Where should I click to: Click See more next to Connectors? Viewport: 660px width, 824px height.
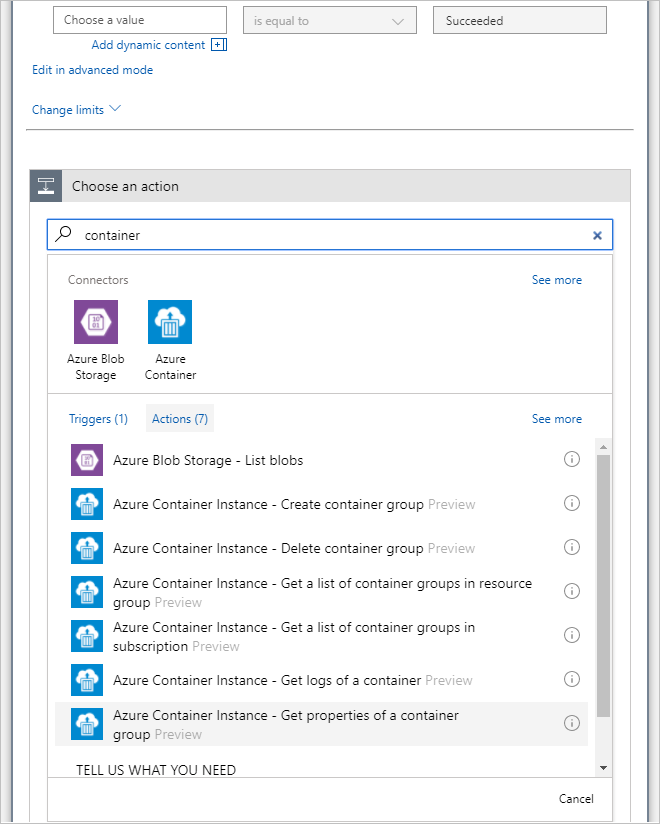click(x=556, y=280)
